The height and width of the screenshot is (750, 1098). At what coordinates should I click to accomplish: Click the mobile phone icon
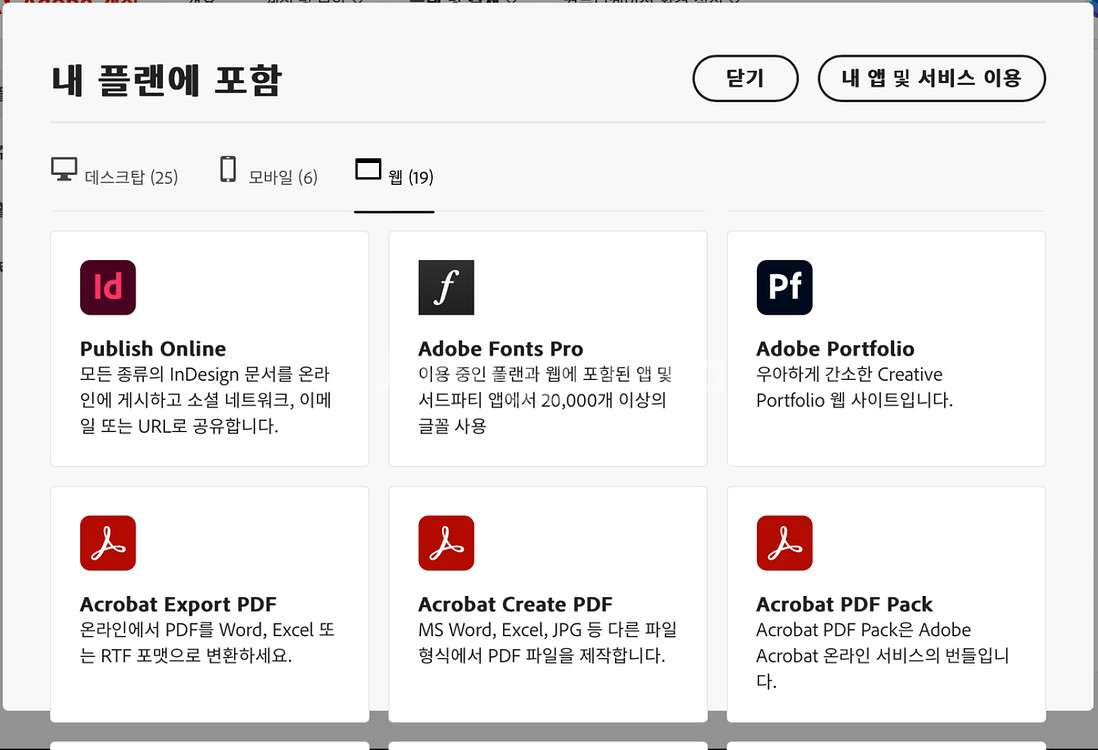point(228,169)
